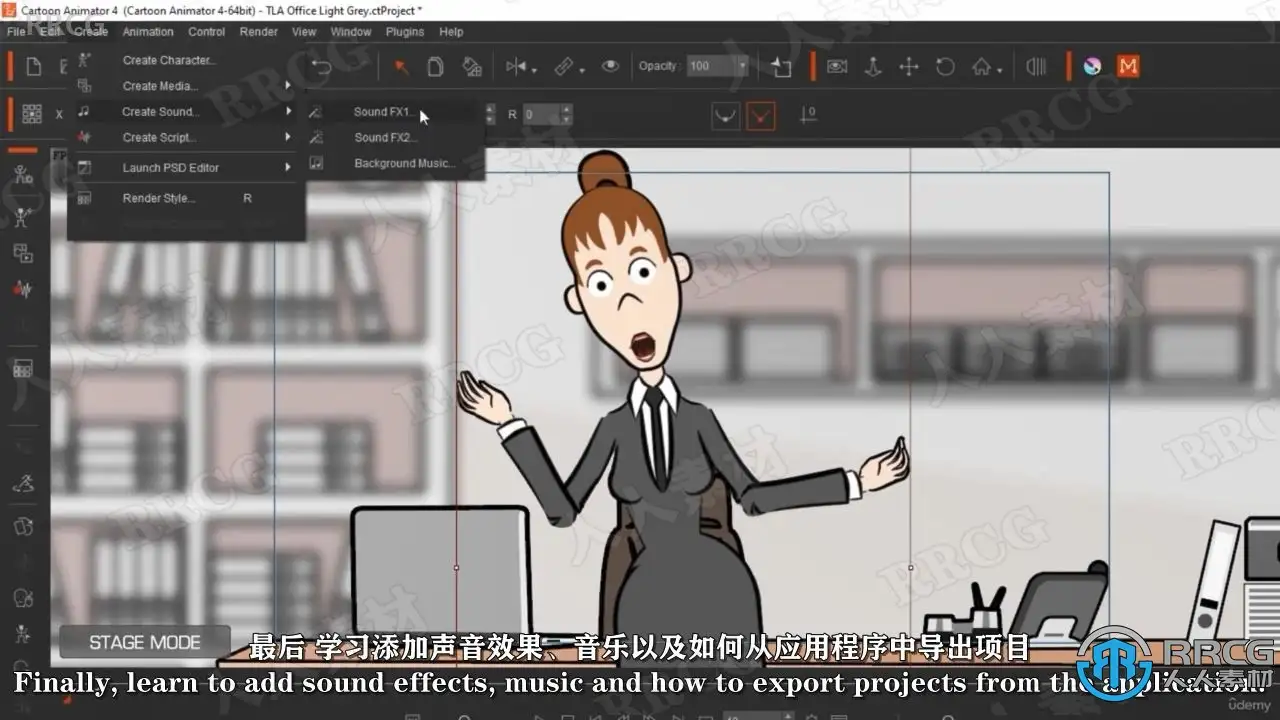Open the Plugins menu
The width and height of the screenshot is (1280, 720).
point(405,32)
